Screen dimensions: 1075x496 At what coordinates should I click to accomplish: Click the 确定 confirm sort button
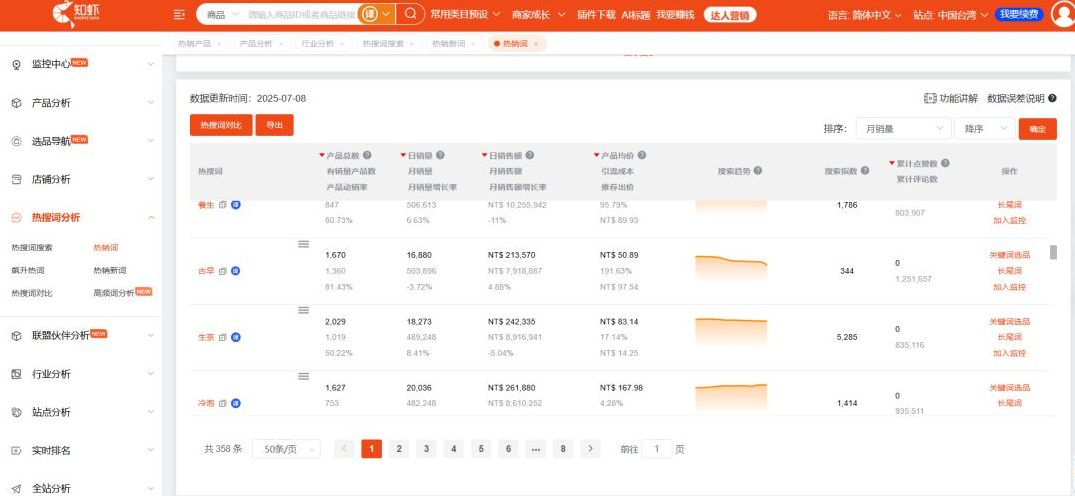click(1037, 129)
